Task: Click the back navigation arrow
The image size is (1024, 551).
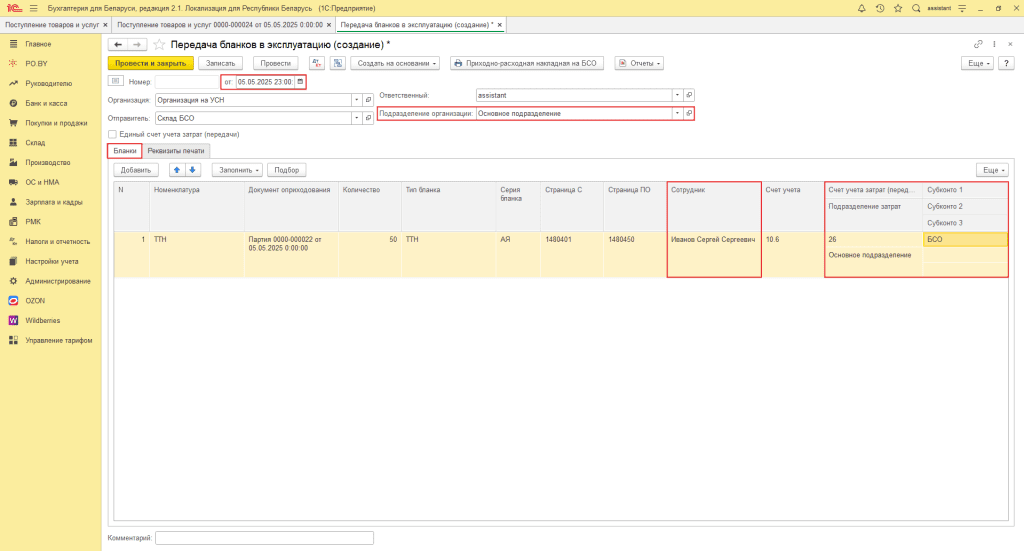Action: [x=118, y=44]
